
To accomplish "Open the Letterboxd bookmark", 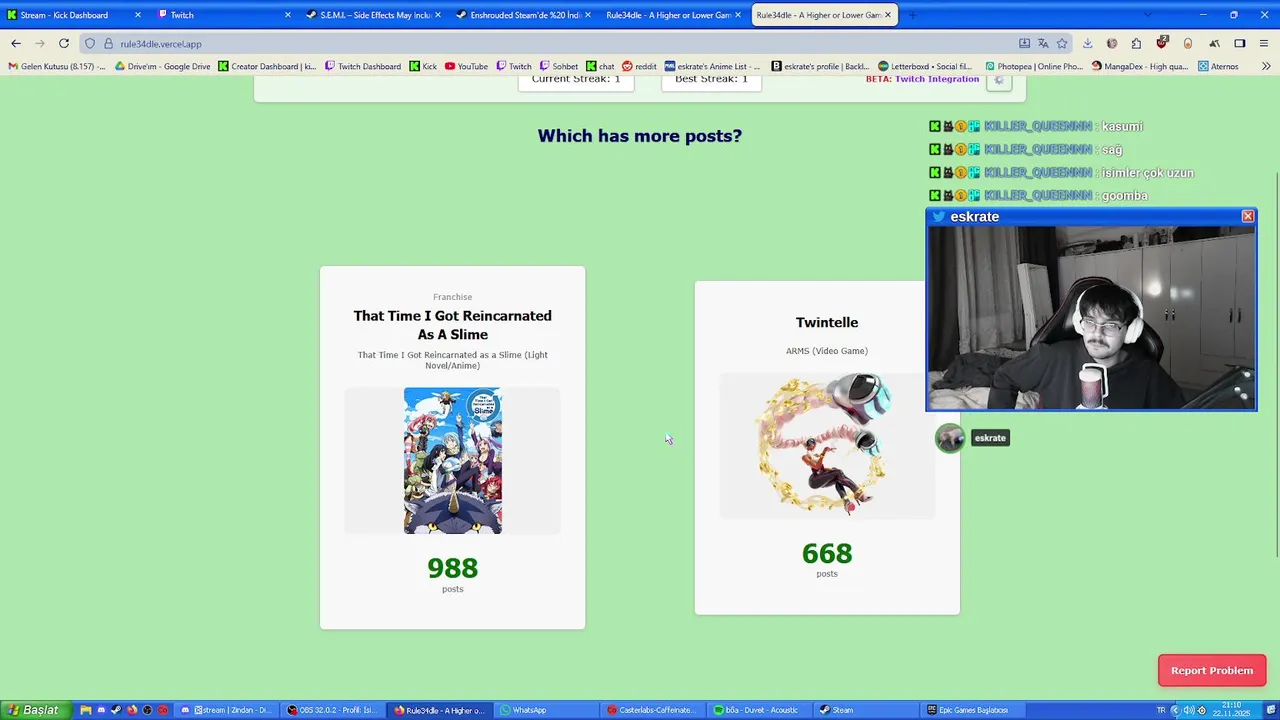I will tap(925, 66).
